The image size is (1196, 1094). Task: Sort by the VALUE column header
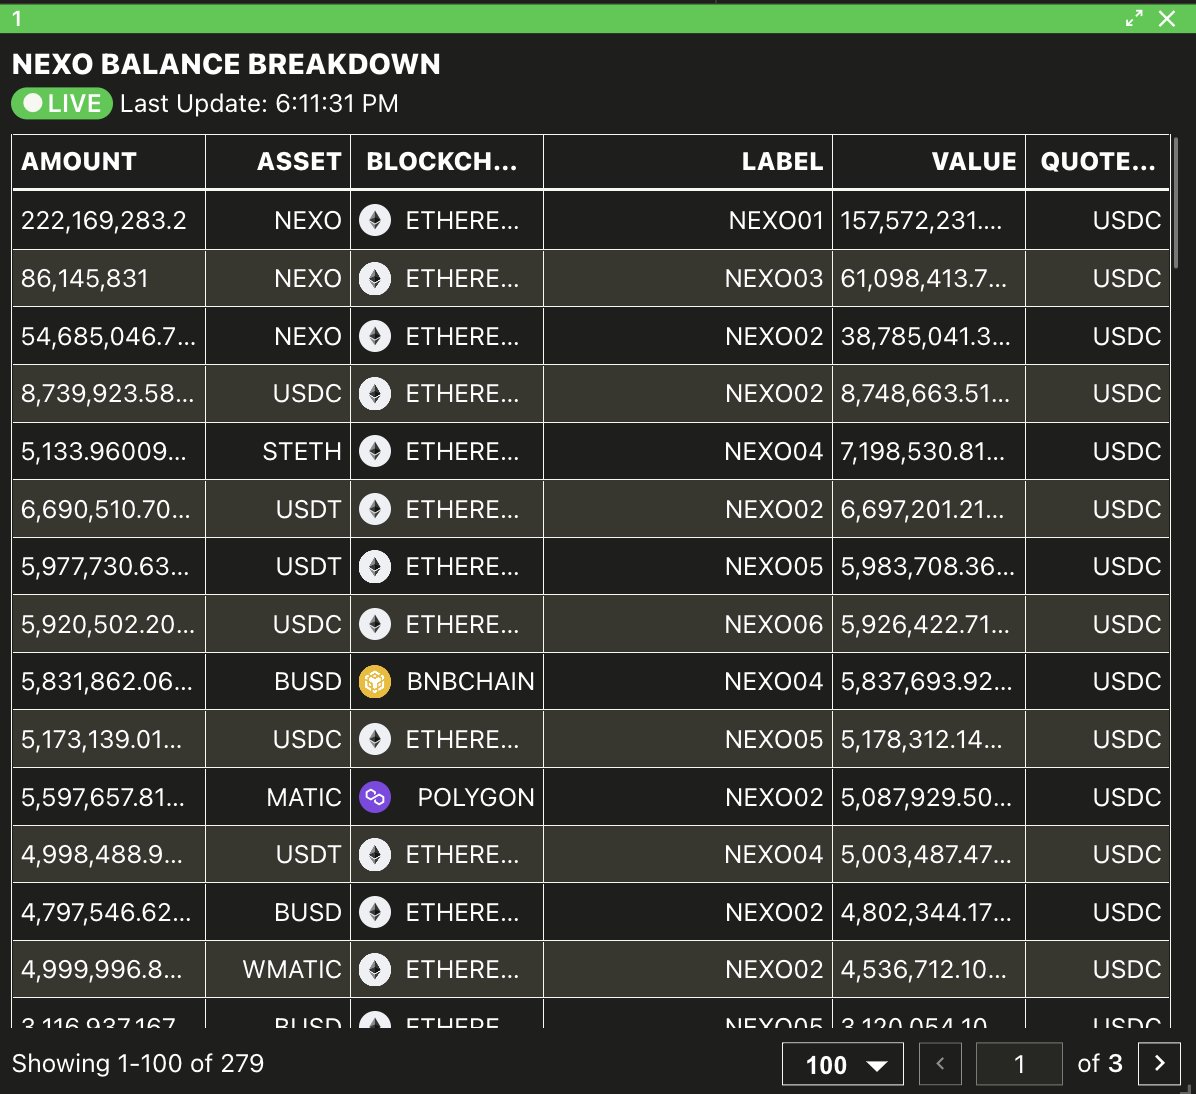point(929,162)
